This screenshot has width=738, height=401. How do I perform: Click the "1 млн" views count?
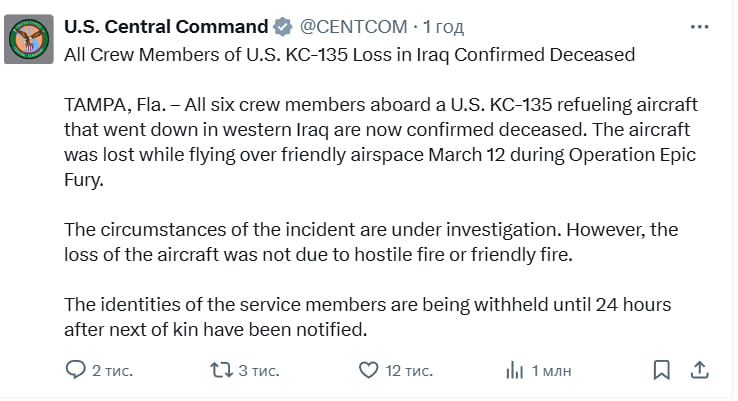click(x=551, y=371)
